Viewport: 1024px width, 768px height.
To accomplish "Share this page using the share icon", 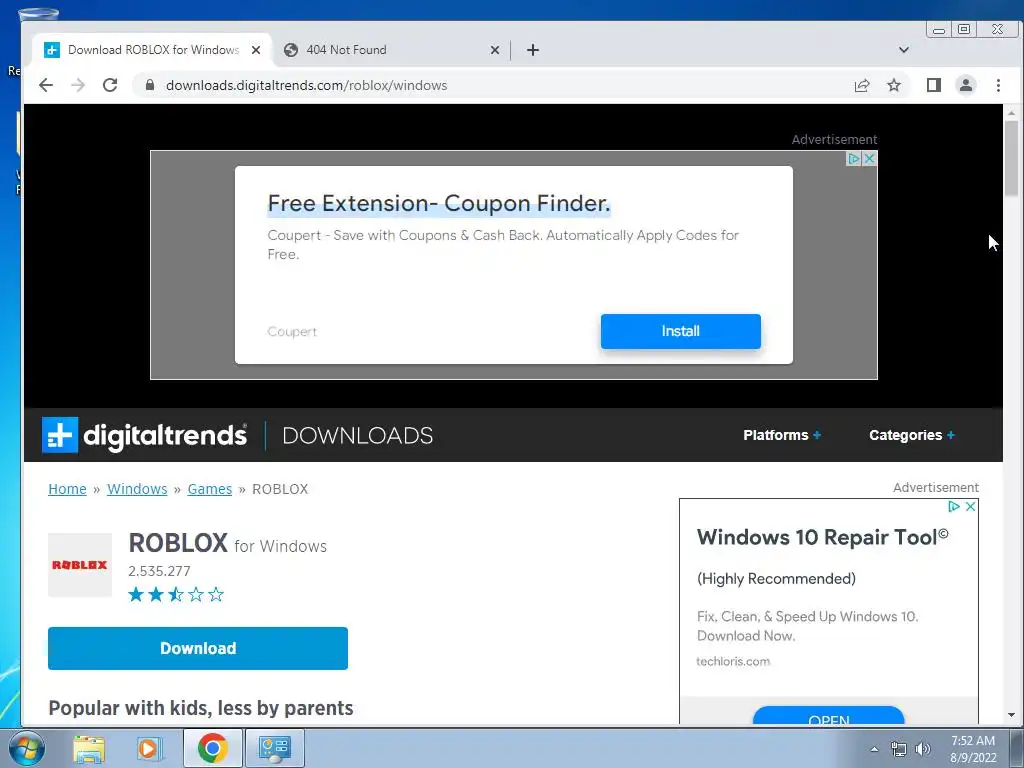I will click(x=862, y=86).
